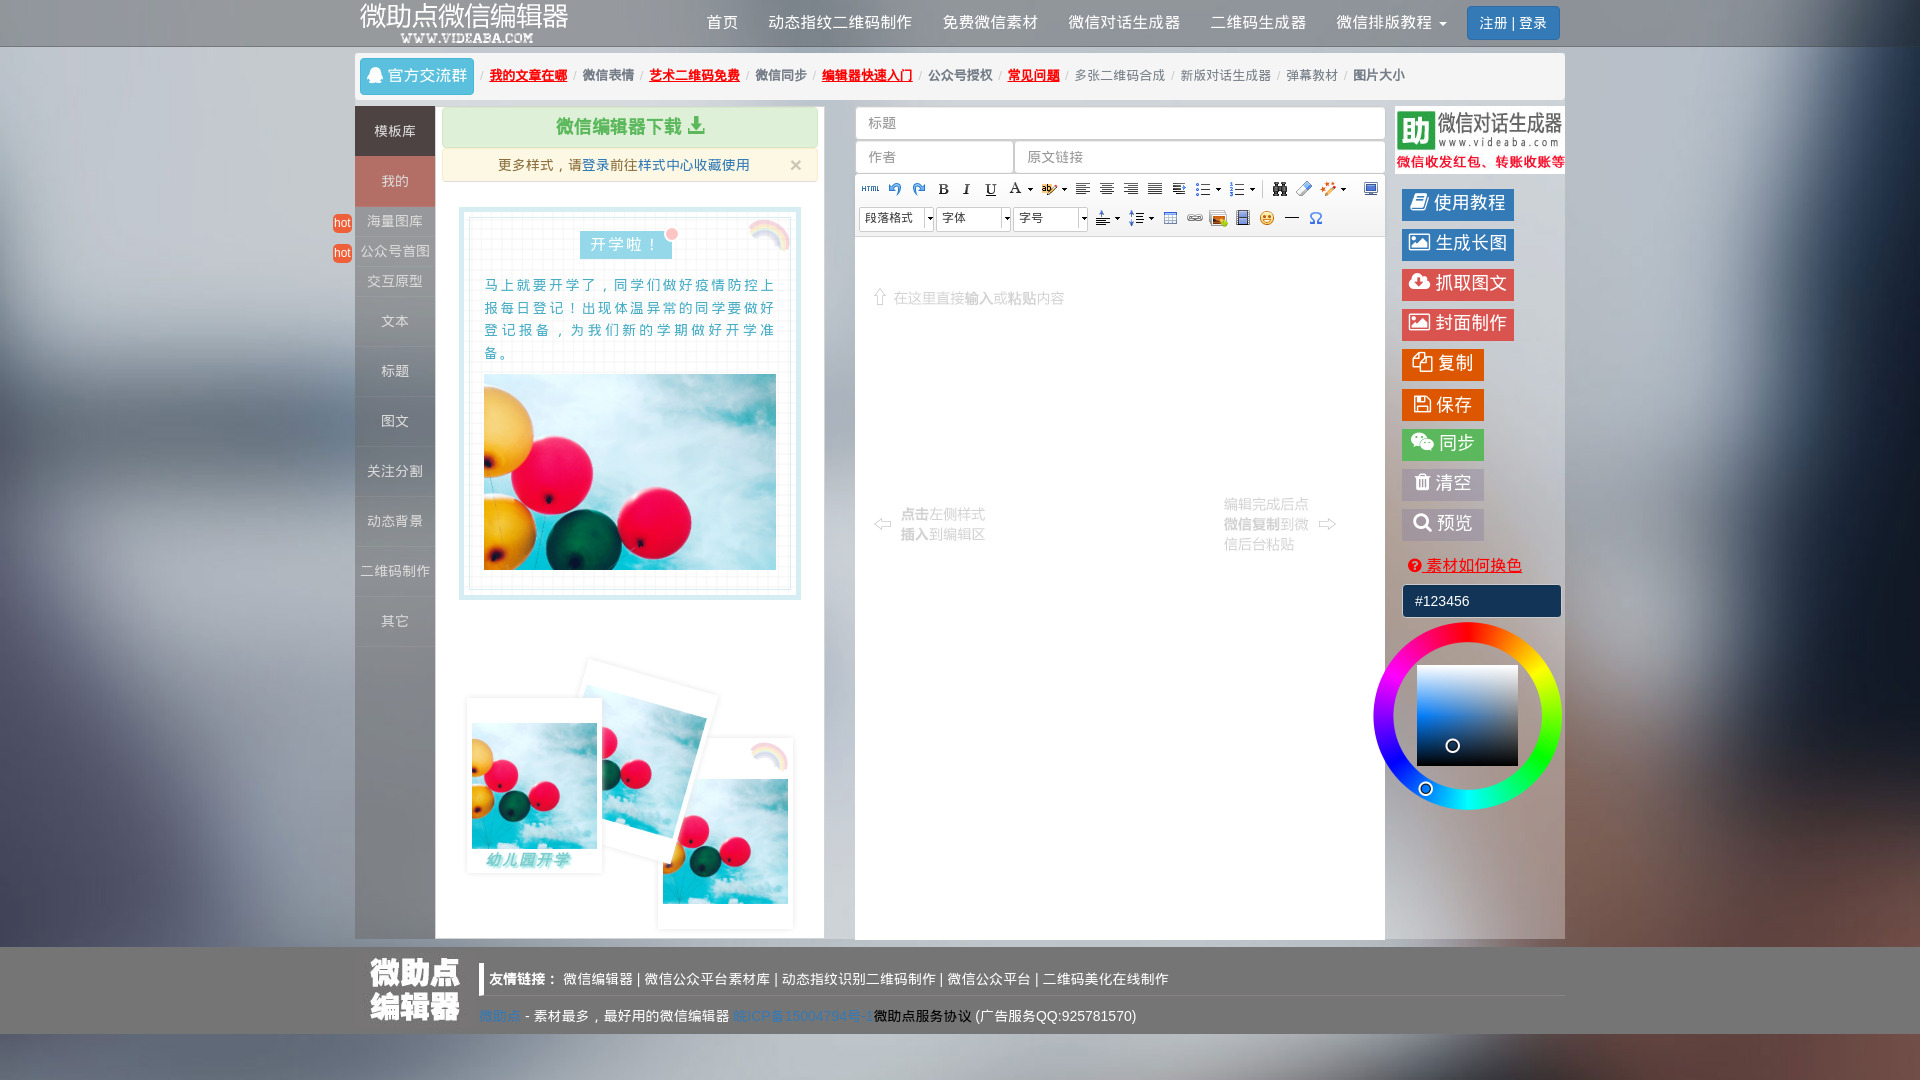Click the saturation square picker handle
The image size is (1920, 1080).
(1453, 746)
